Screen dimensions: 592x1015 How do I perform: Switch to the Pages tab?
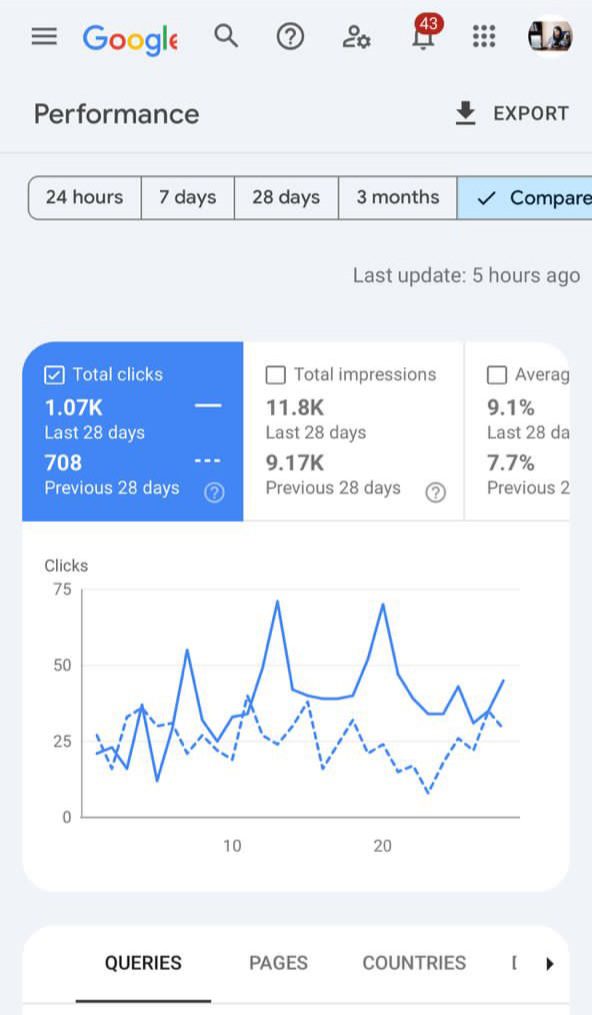coord(278,963)
